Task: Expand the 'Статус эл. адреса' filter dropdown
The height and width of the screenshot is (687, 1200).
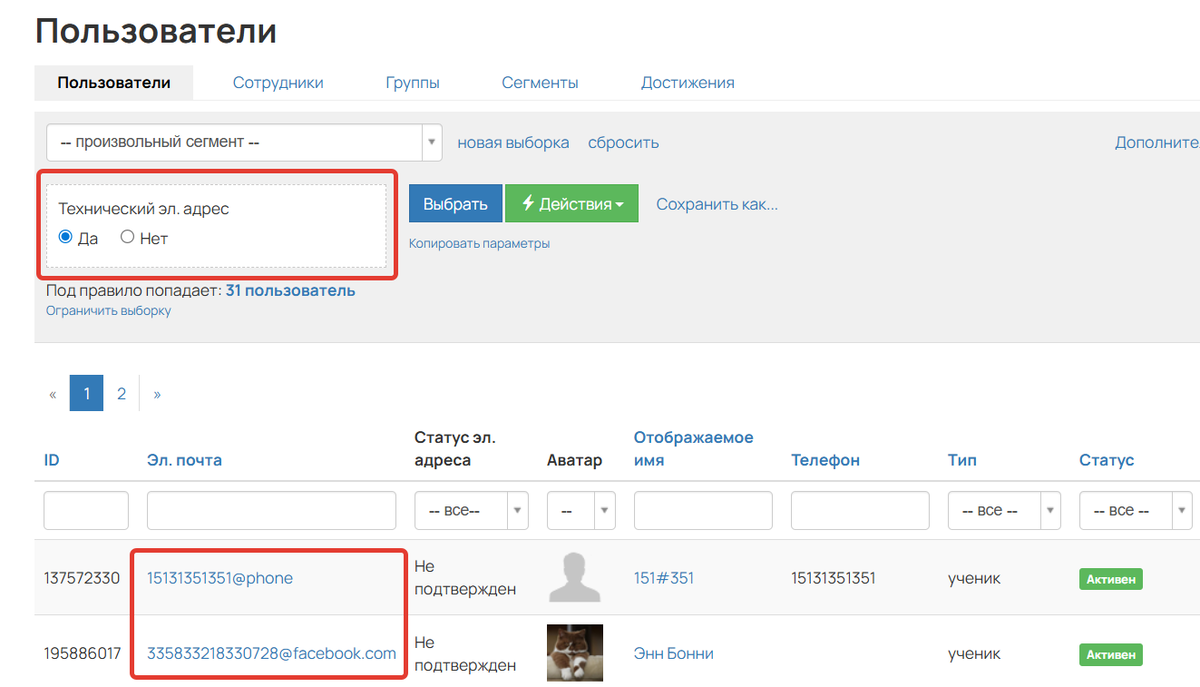Action: point(472,510)
